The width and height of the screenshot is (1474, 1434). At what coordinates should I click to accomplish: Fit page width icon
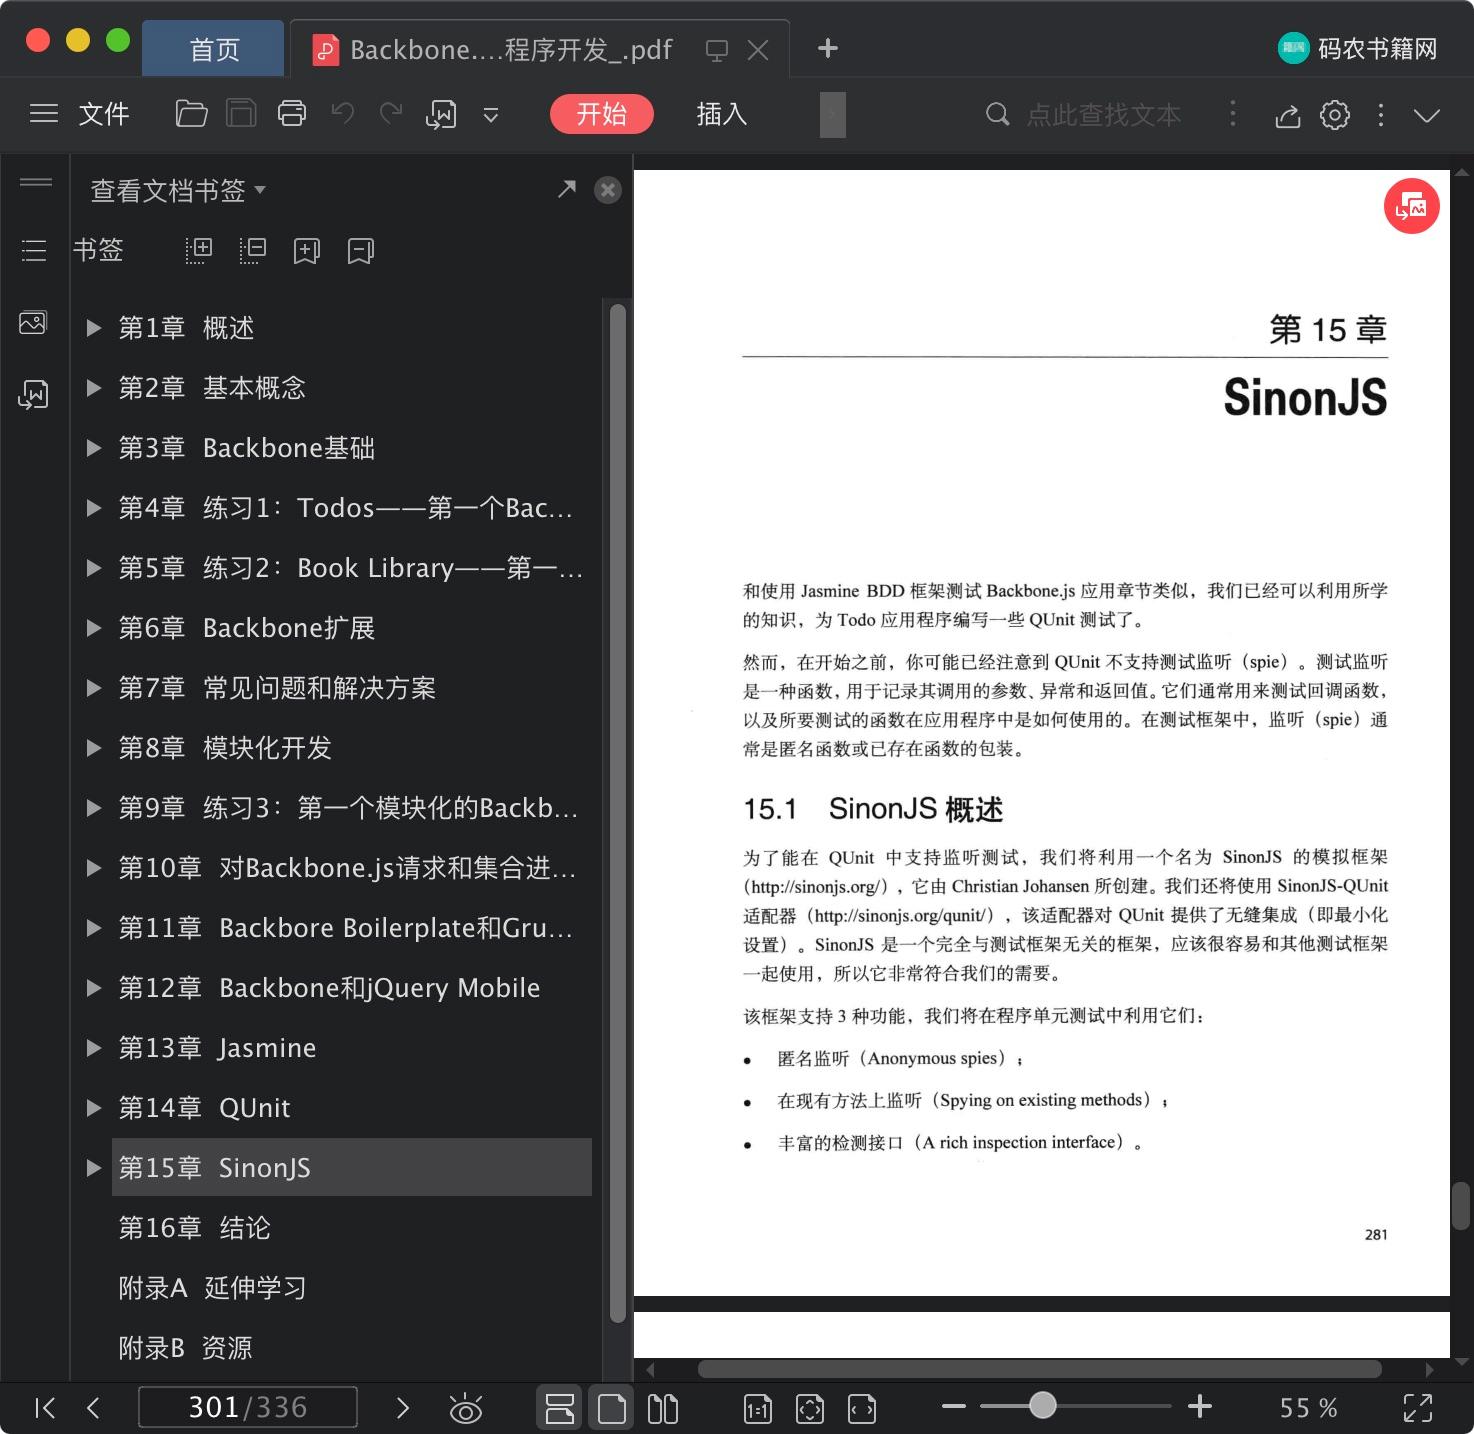(x=861, y=1408)
